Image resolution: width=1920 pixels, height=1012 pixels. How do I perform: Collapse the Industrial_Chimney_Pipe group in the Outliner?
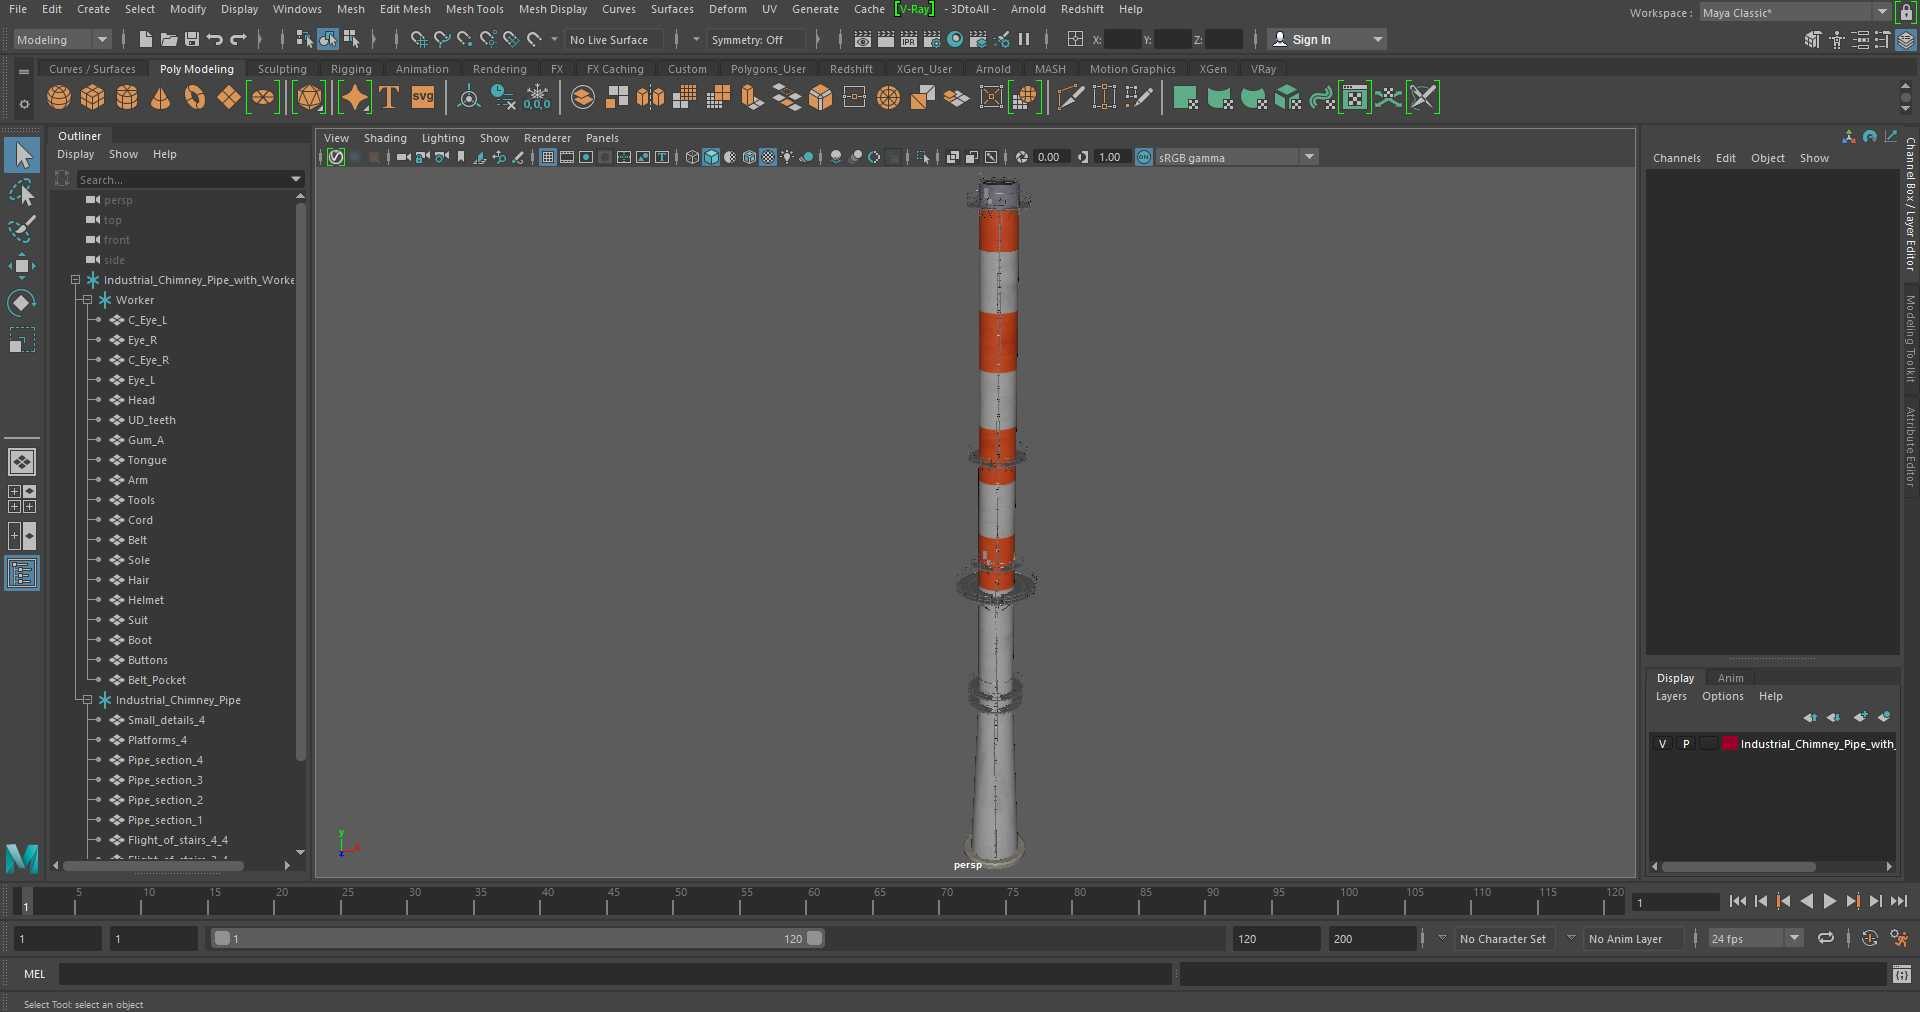click(x=87, y=700)
